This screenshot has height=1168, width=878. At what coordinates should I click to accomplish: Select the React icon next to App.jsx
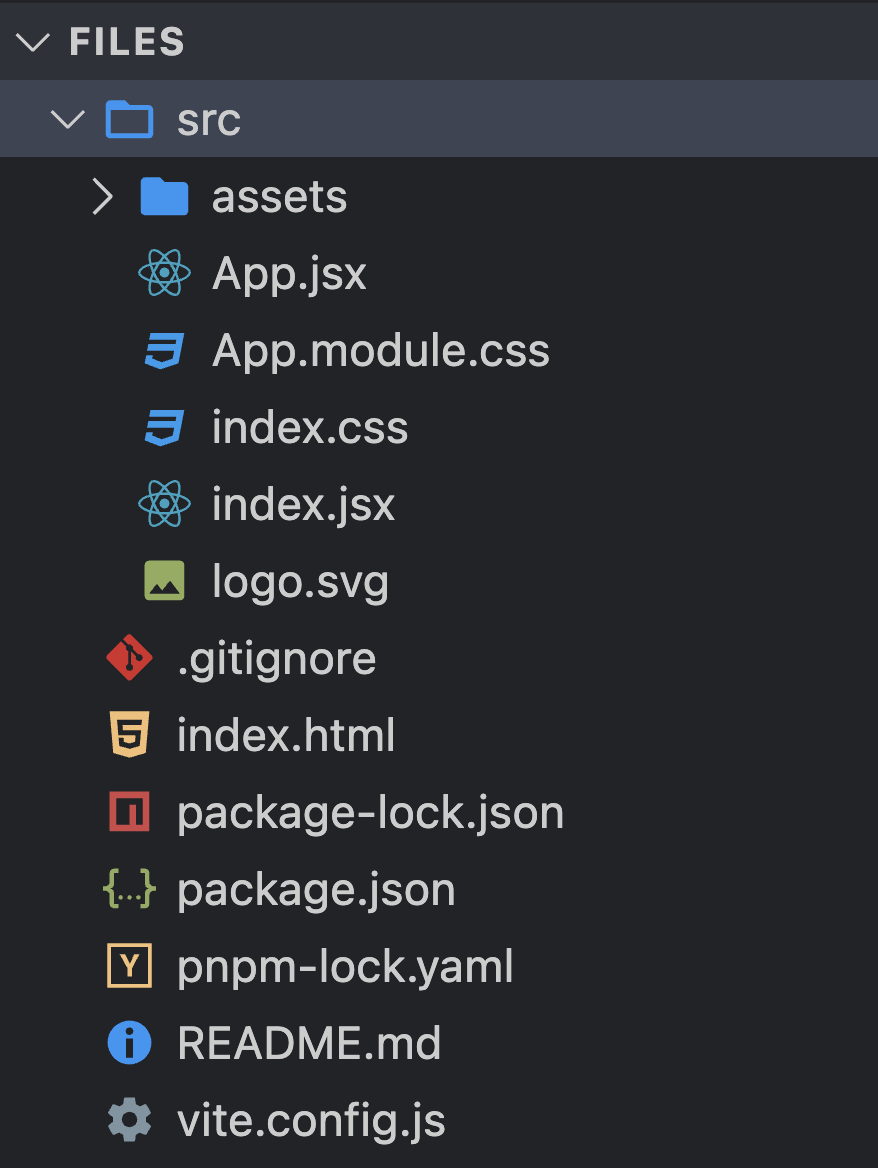164,272
